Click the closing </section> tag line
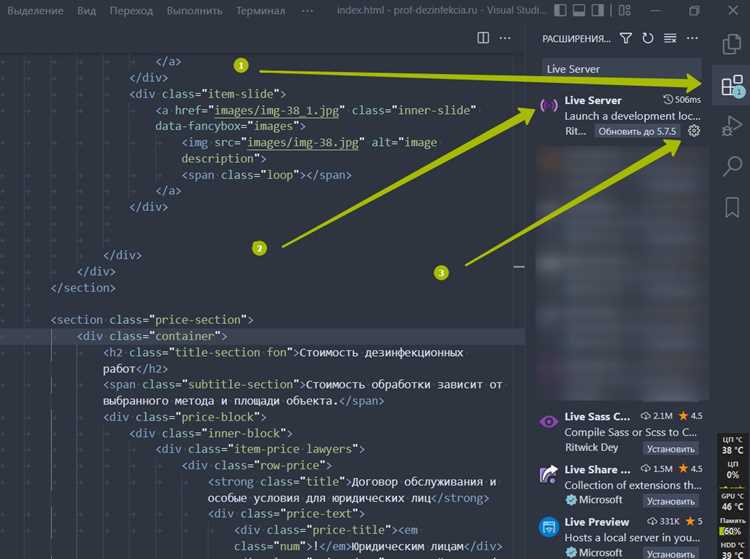The width and height of the screenshot is (750, 559). pos(83,288)
